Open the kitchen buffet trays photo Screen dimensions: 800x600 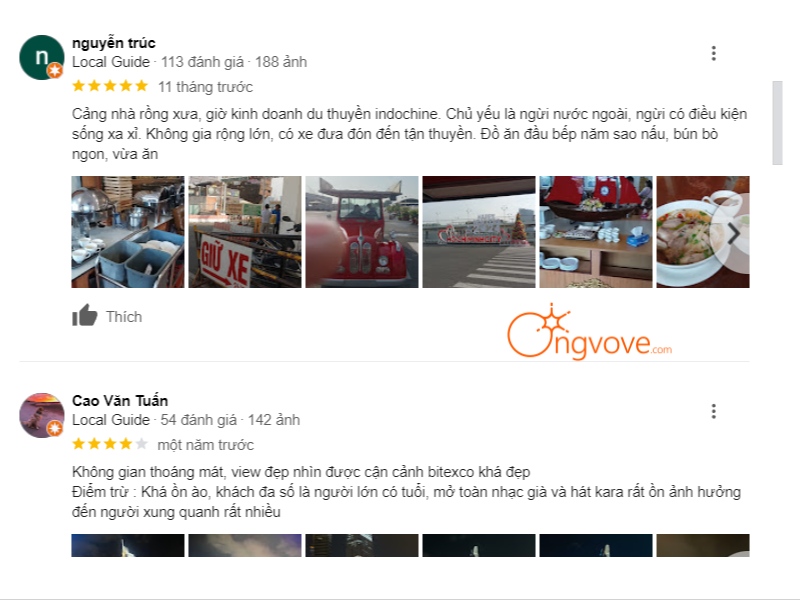[128, 232]
